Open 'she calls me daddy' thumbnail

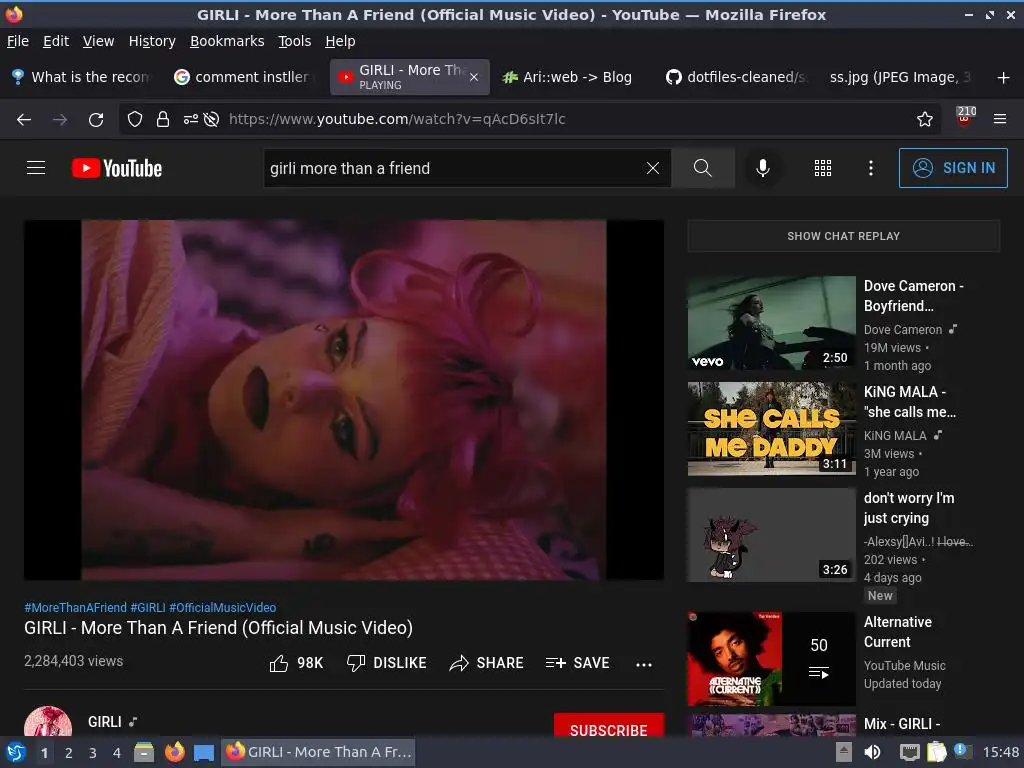[771, 428]
